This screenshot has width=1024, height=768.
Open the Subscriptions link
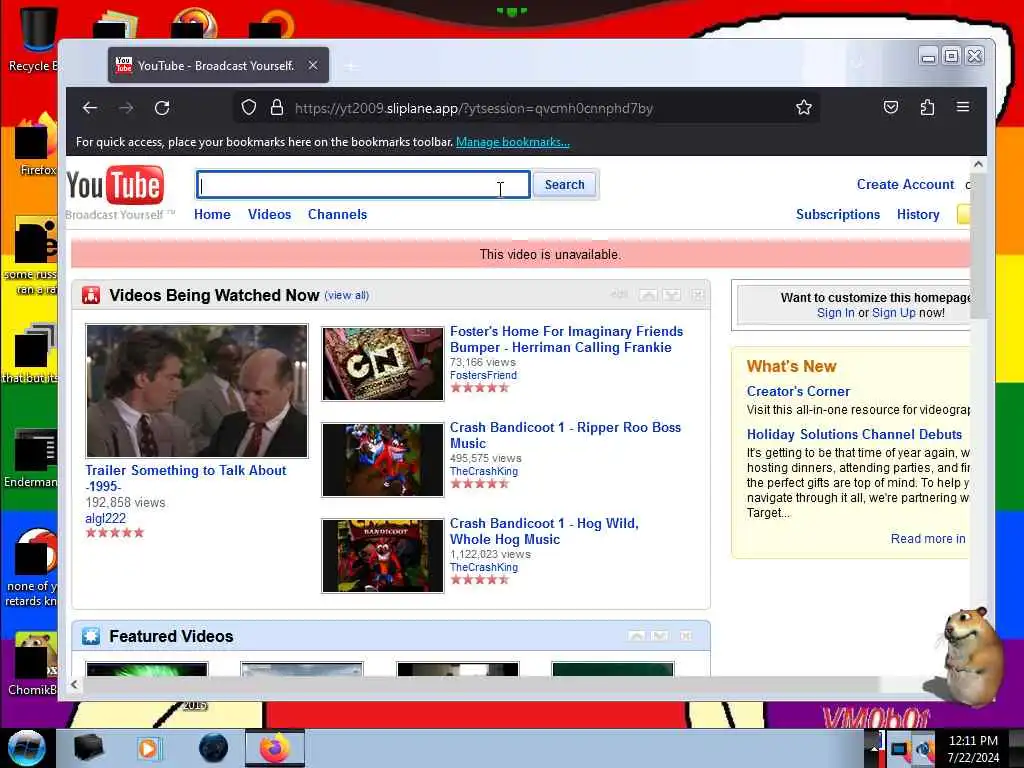pos(838,214)
